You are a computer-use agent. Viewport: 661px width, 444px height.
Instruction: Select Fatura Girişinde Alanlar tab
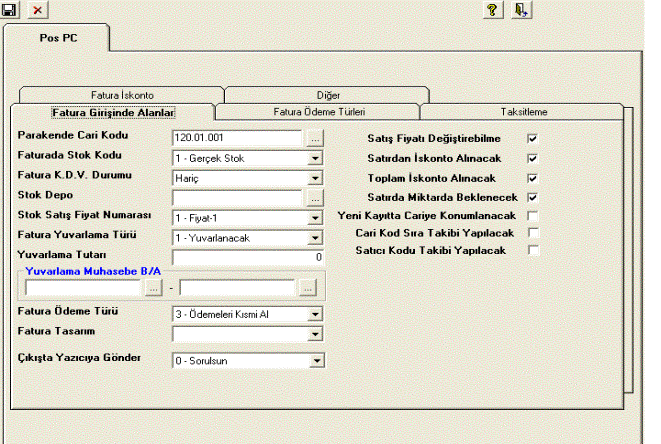click(113, 113)
